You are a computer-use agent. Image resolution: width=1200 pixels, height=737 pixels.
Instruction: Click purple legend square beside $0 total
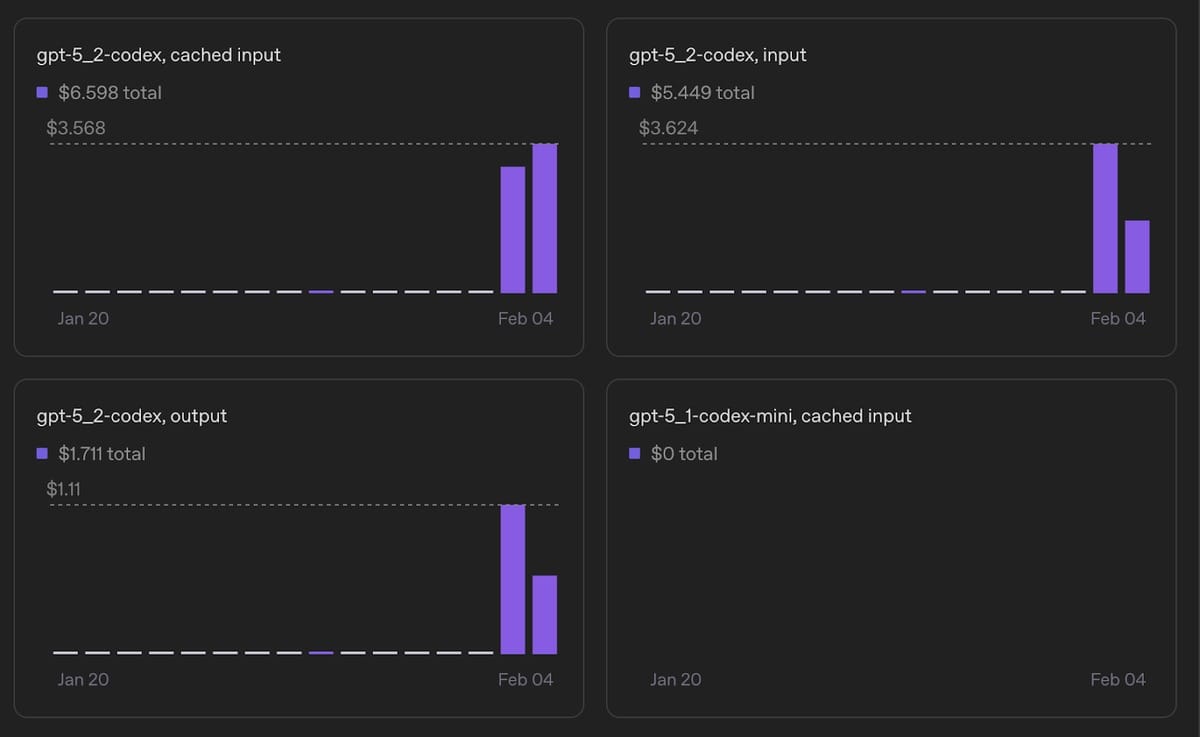635,454
